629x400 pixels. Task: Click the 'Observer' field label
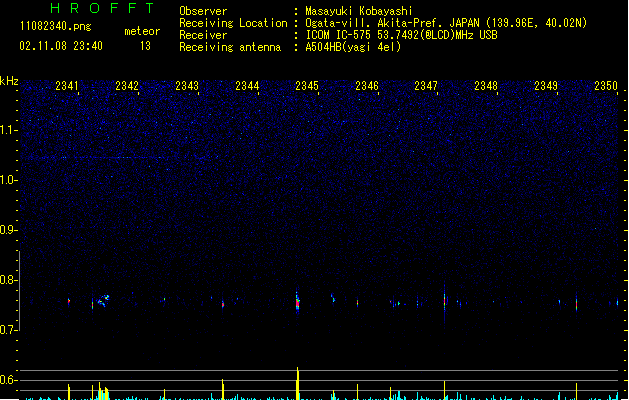click(203, 11)
